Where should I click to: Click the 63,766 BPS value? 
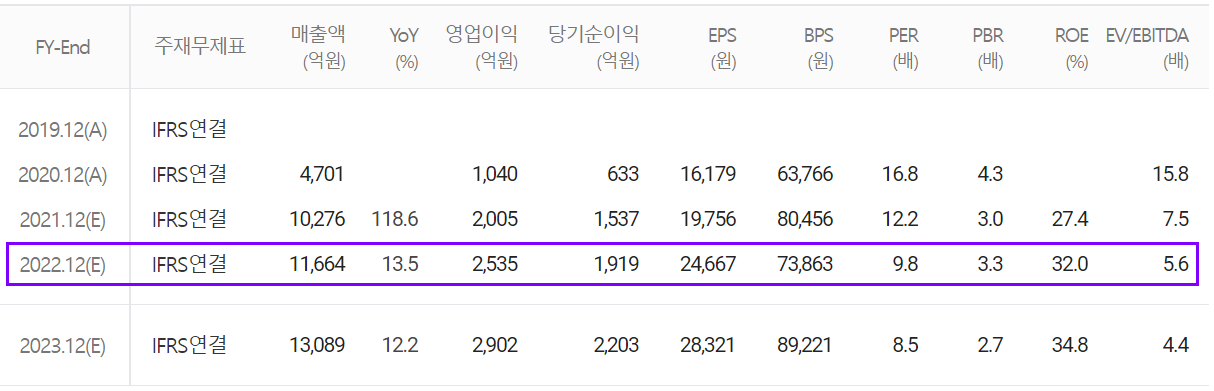tap(805, 174)
